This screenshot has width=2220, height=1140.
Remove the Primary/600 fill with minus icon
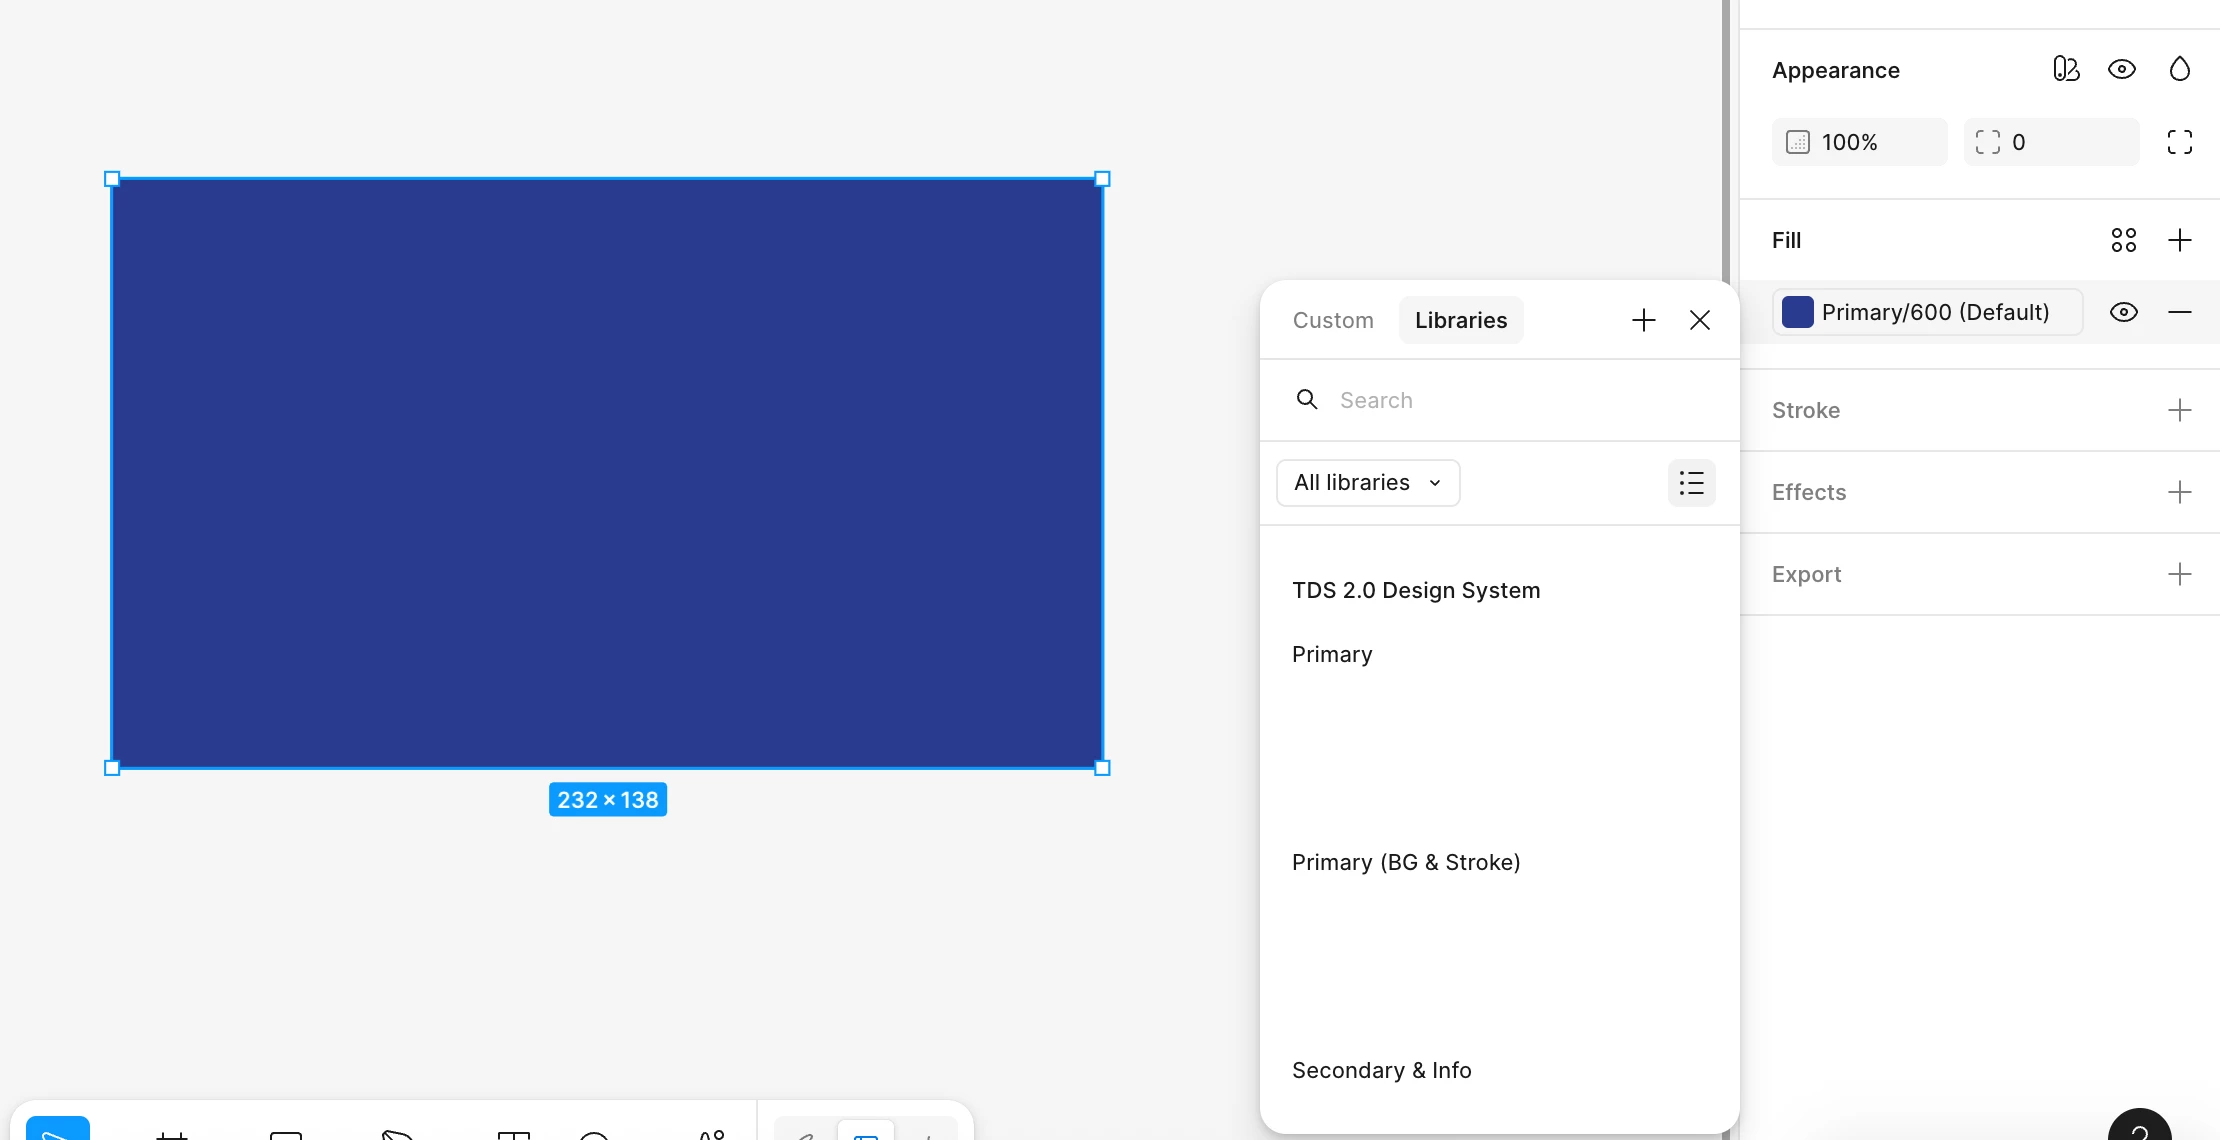point(2180,312)
